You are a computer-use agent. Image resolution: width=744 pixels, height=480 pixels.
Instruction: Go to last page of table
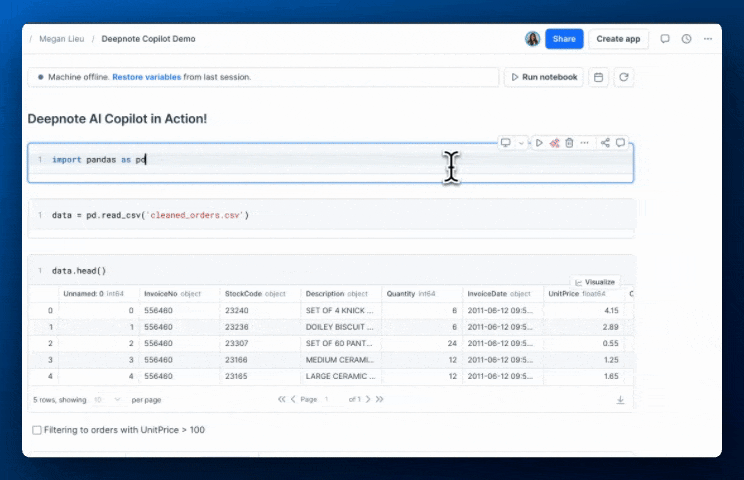coord(379,399)
